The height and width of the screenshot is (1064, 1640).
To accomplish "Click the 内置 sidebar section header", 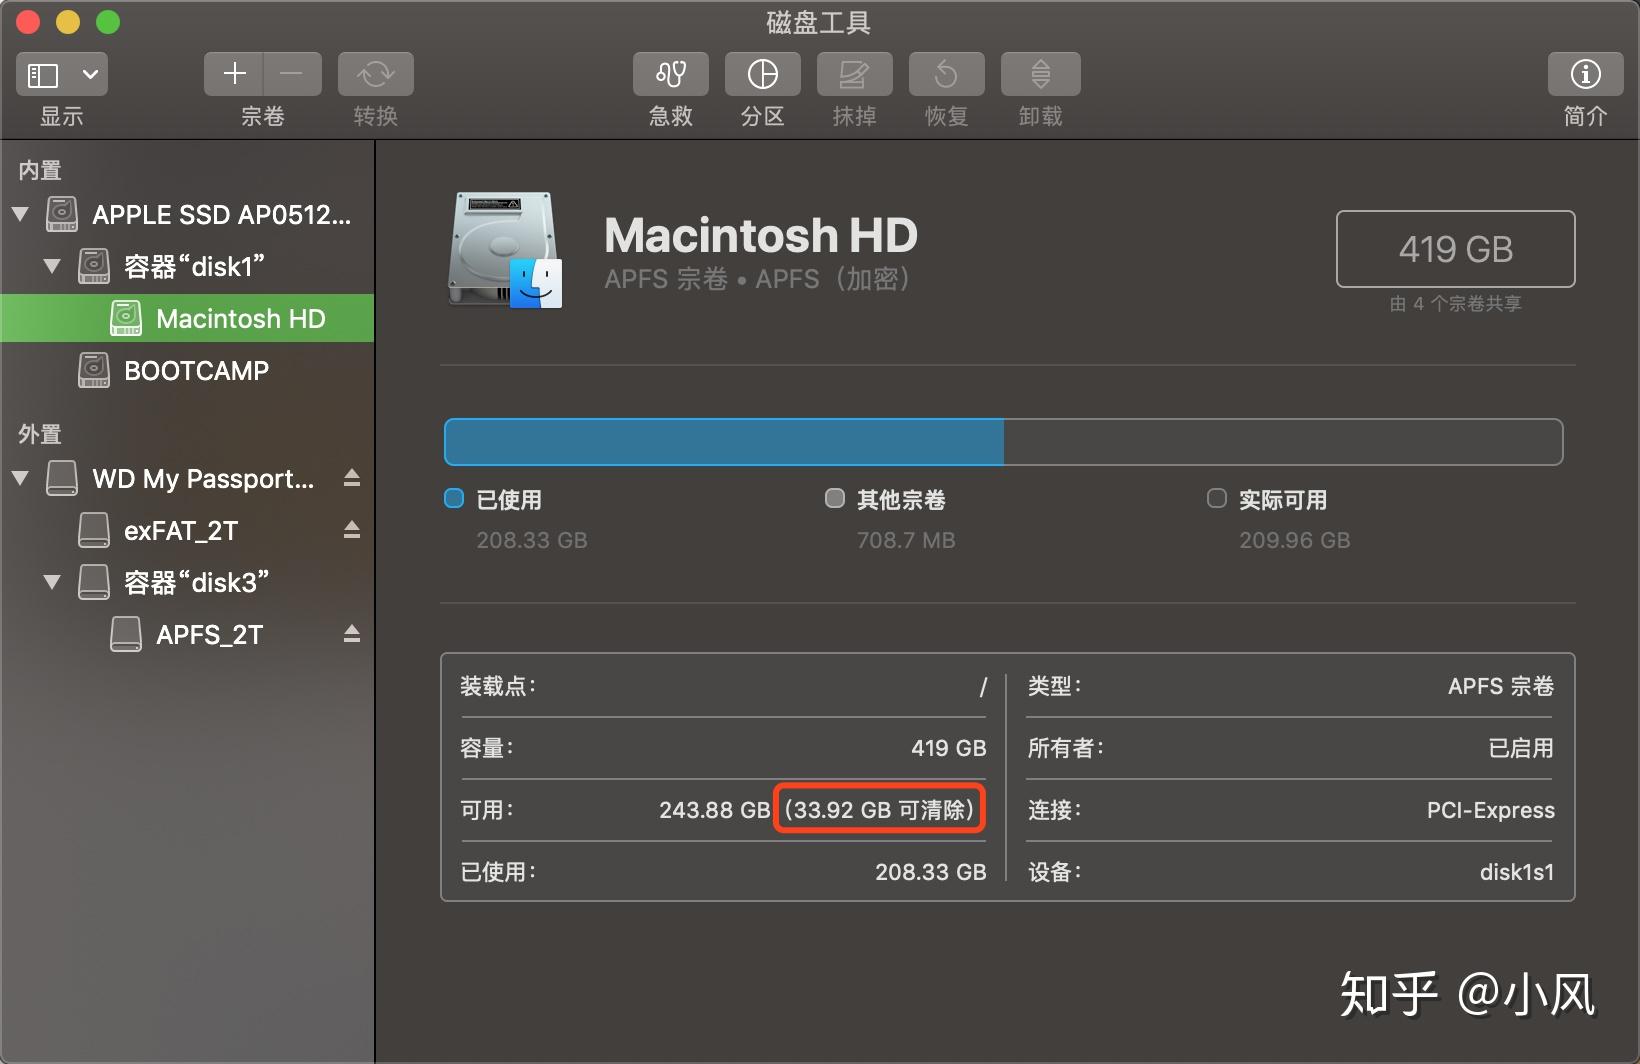I will coord(40,170).
